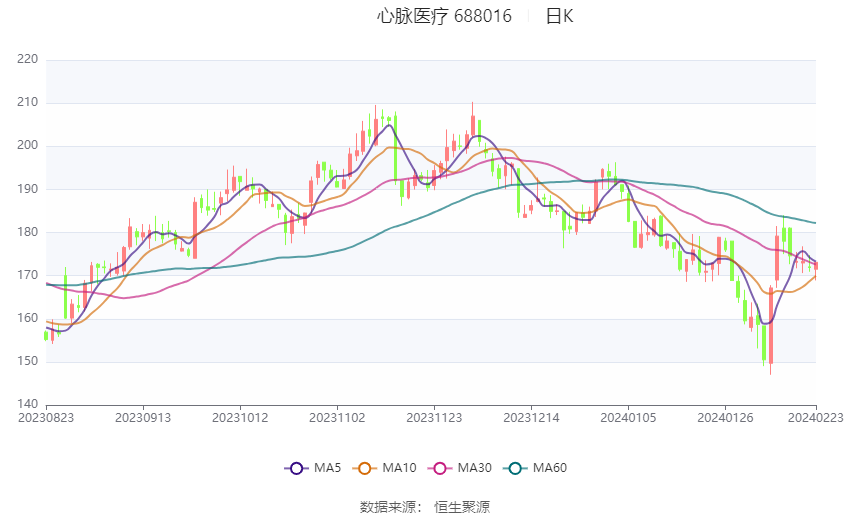Click the 20230913 date axis label
The height and width of the screenshot is (517, 850).
[143, 418]
